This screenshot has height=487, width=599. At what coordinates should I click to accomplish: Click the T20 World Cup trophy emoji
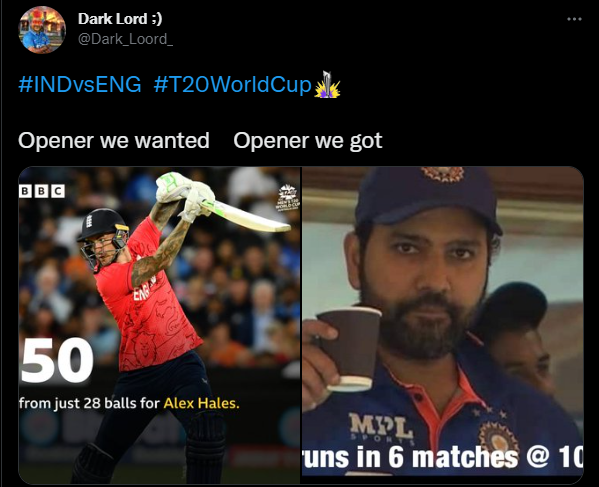coord(327,84)
